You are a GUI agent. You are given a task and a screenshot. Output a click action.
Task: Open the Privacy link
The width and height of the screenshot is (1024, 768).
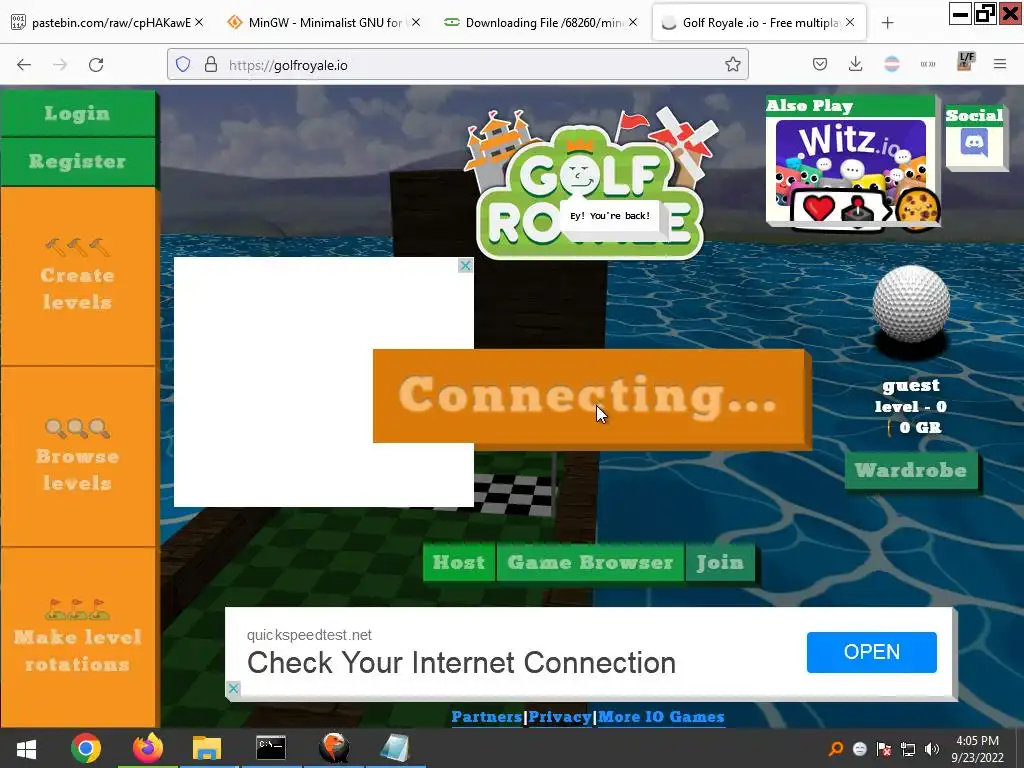[x=560, y=717]
